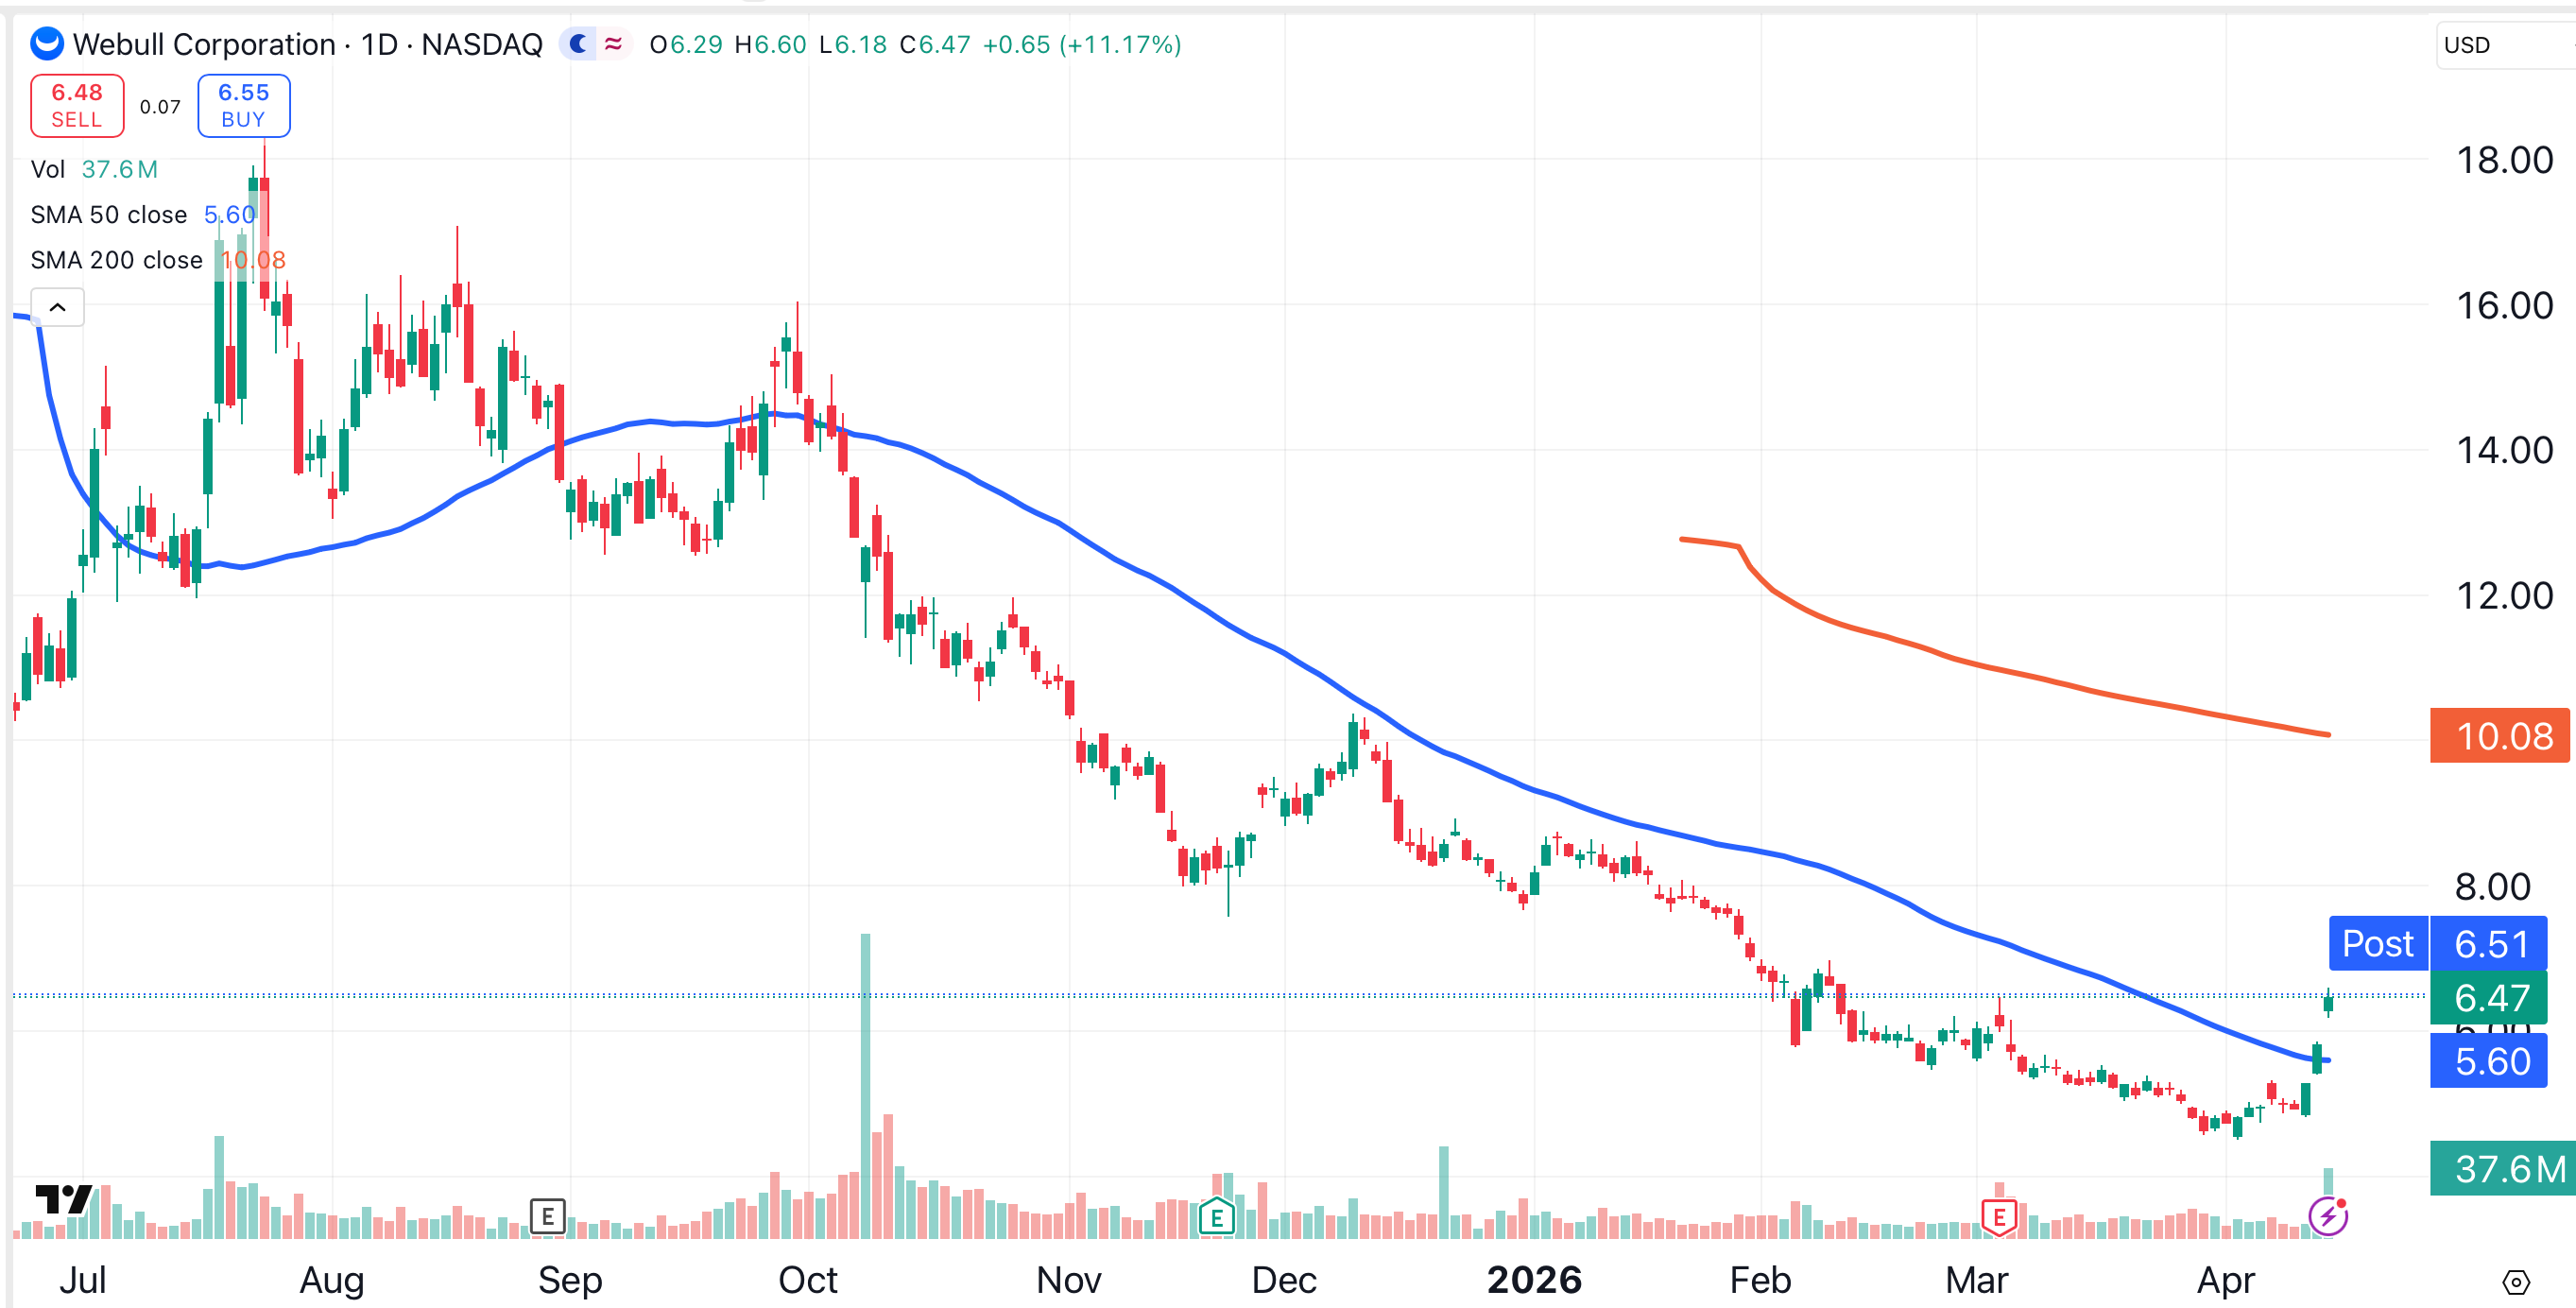Image resolution: width=2576 pixels, height=1308 pixels.
Task: Open chart settings gear at bottom right
Action: pos(2516,1281)
